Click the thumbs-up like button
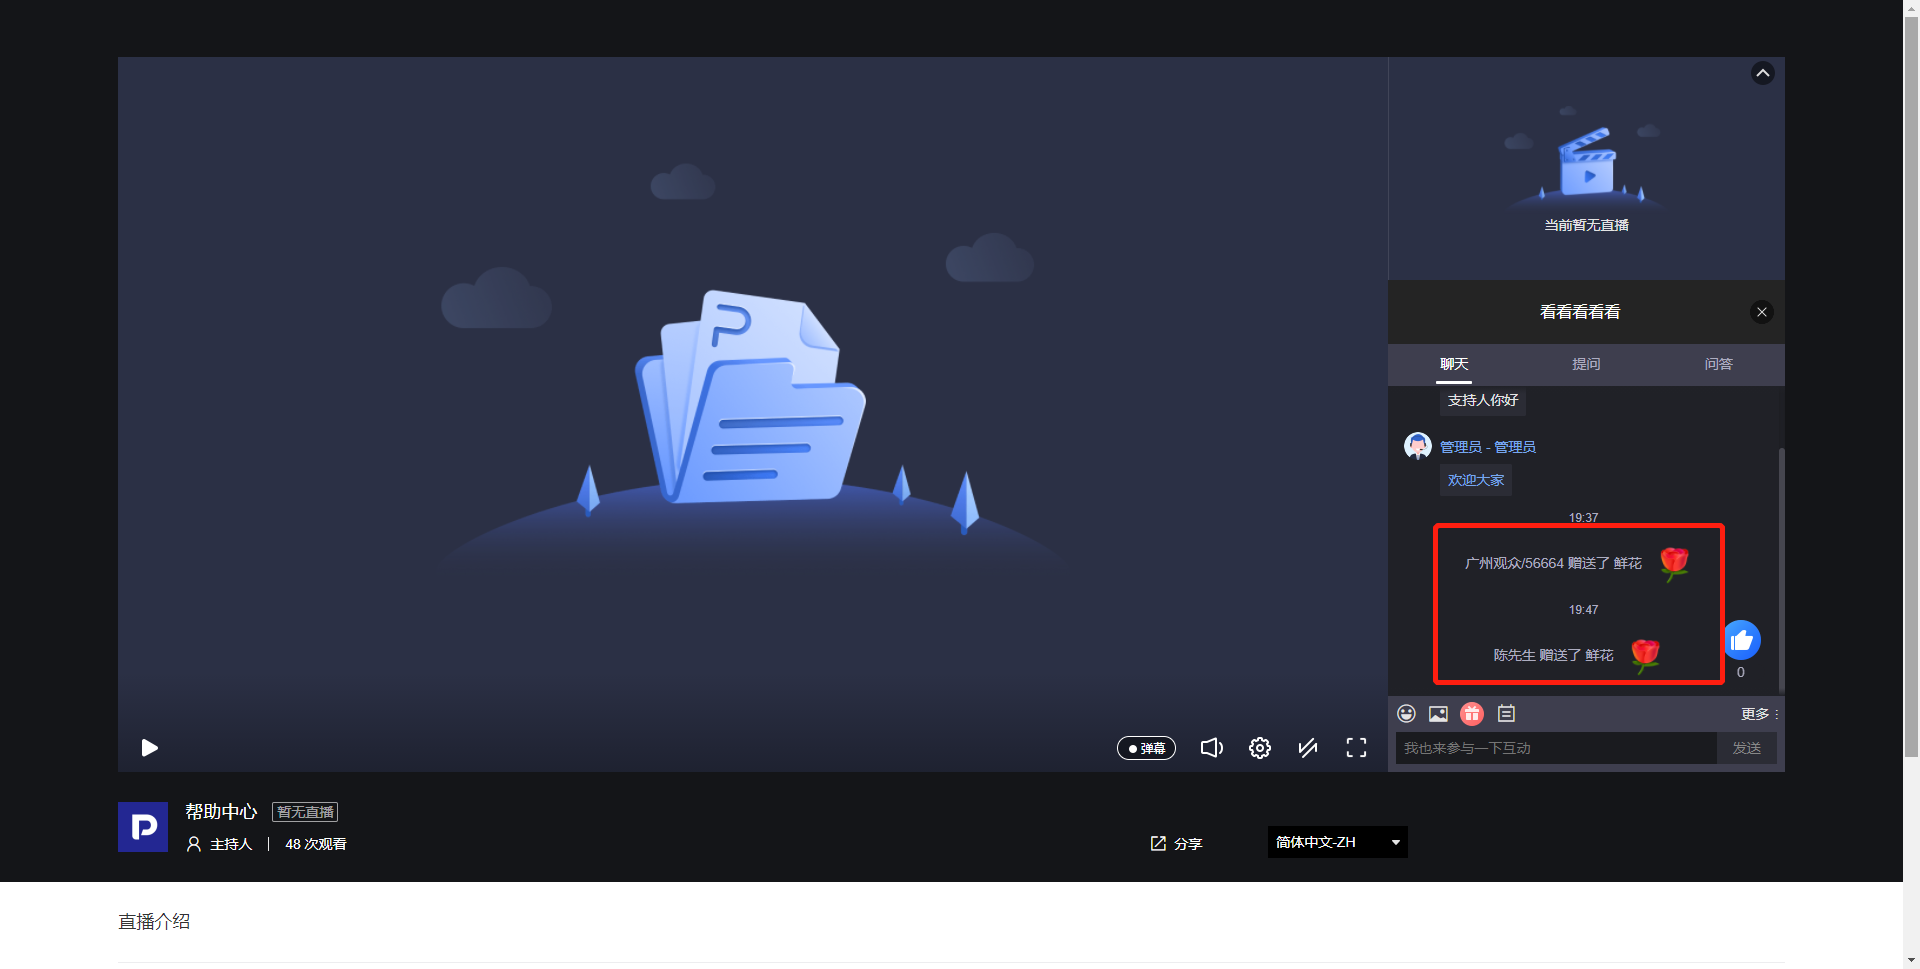1920x969 pixels. pos(1742,640)
